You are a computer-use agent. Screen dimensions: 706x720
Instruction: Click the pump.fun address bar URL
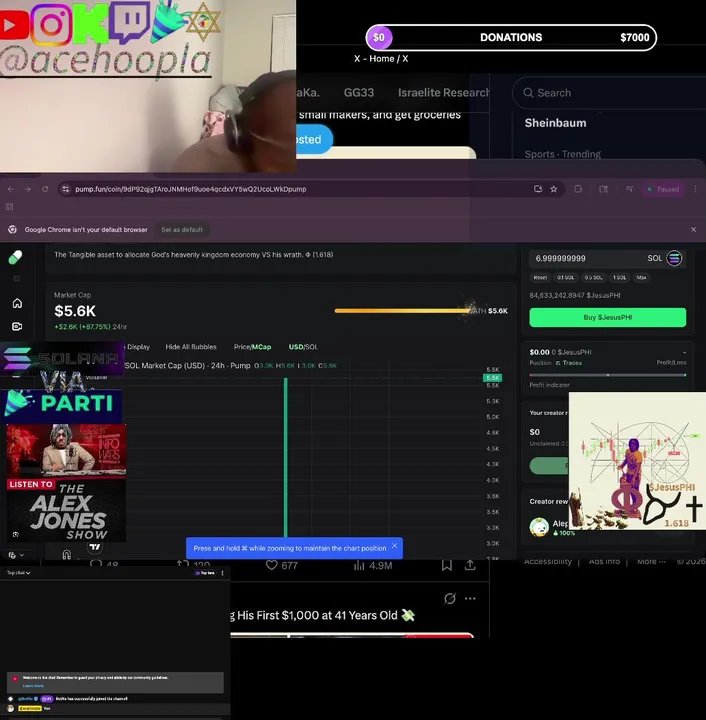pyautogui.click(x=191, y=189)
